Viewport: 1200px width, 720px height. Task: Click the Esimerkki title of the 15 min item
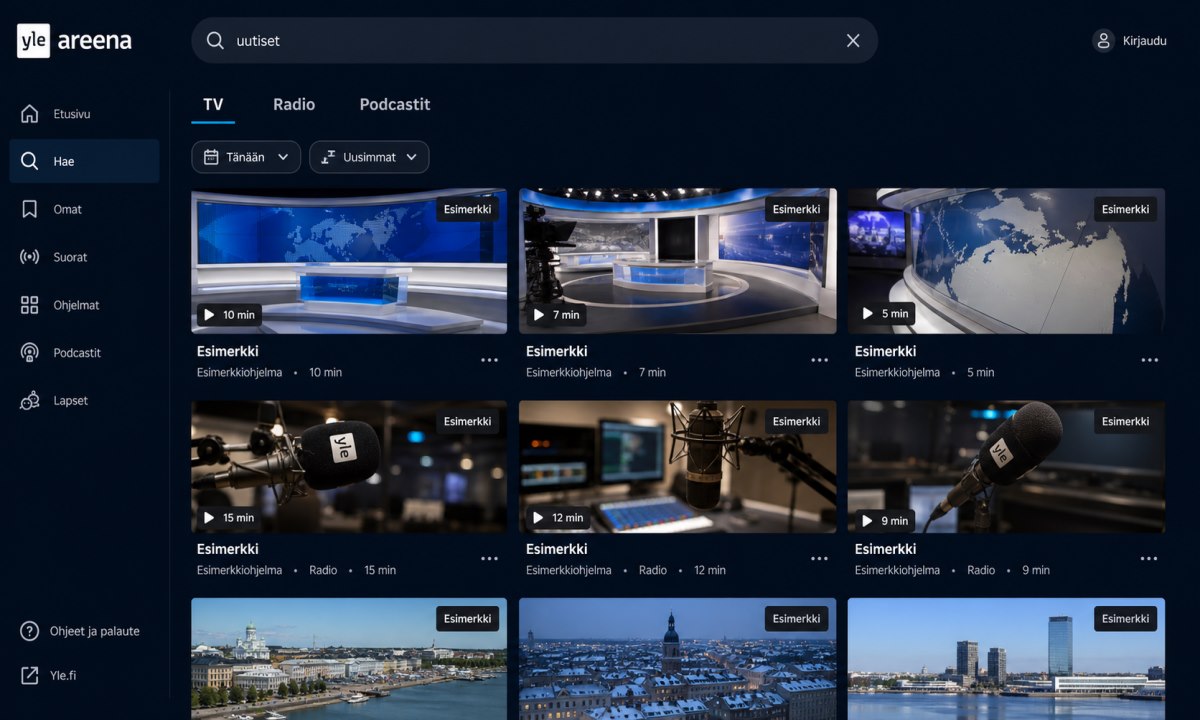click(228, 549)
